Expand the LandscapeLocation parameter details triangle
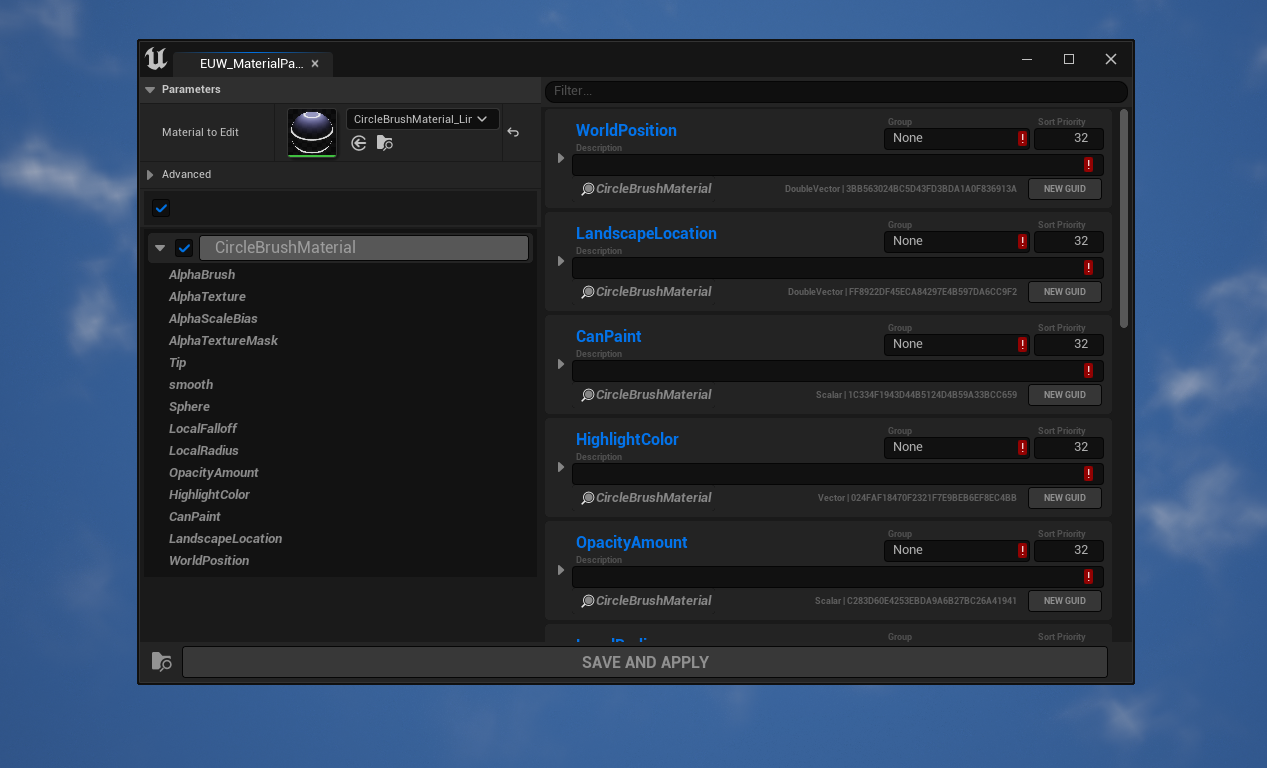The height and width of the screenshot is (768, 1267). click(560, 261)
